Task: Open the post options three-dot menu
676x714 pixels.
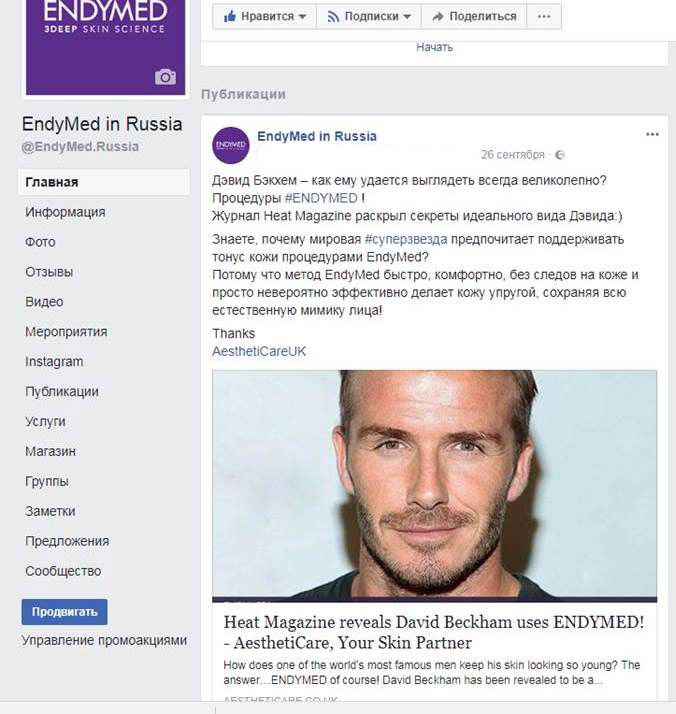Action: [652, 134]
